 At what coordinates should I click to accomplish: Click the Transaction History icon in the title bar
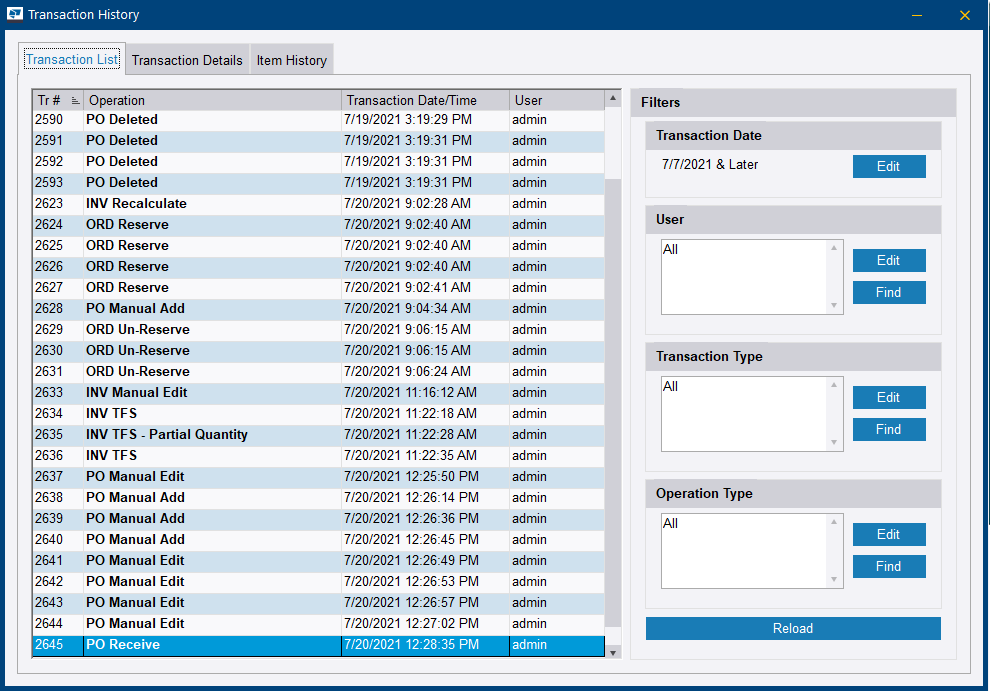tap(15, 14)
